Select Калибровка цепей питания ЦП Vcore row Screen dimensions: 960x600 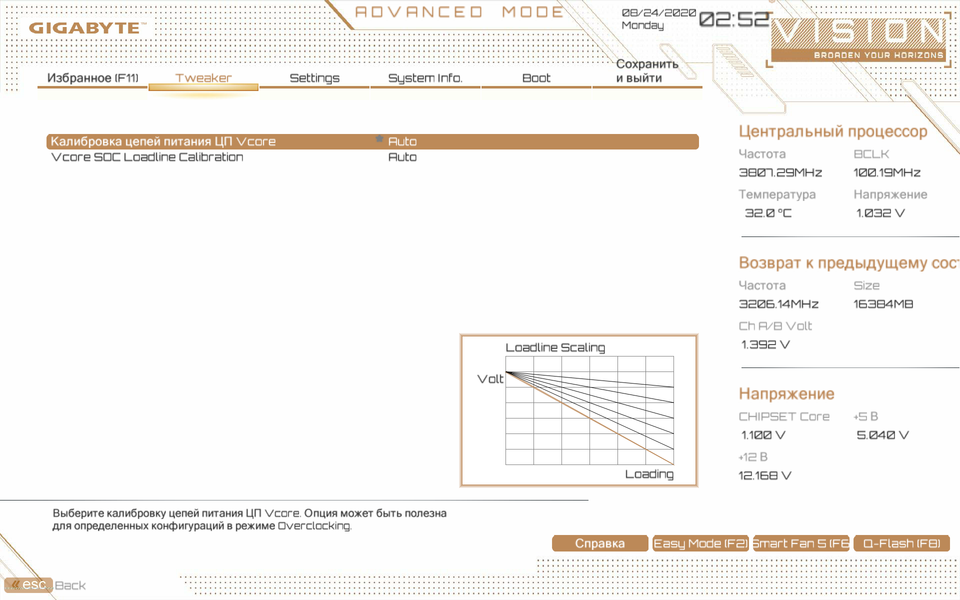coord(372,141)
